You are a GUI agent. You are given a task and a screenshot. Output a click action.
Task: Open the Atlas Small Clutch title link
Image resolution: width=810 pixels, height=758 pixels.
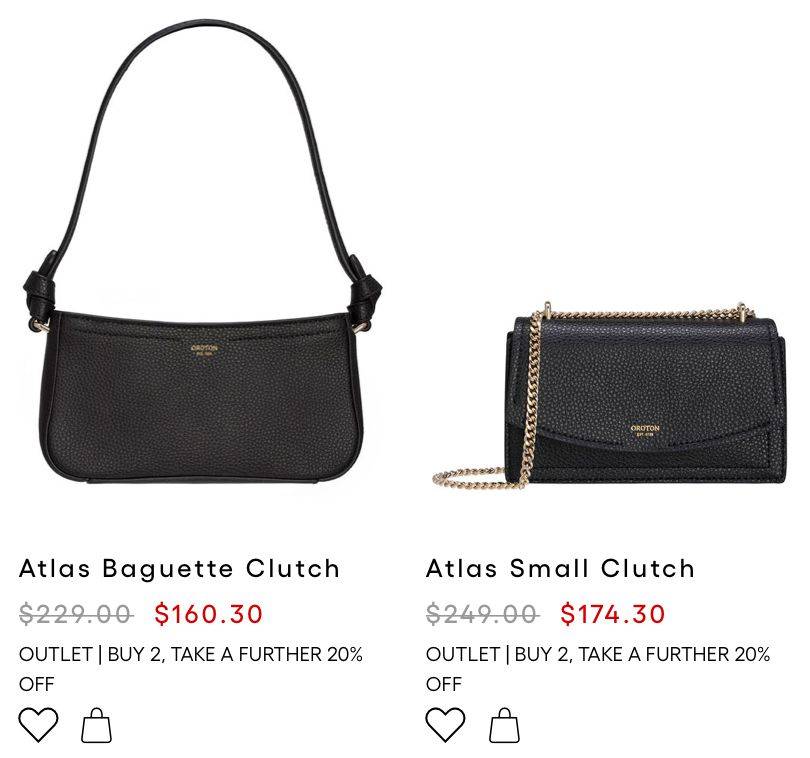[560, 568]
